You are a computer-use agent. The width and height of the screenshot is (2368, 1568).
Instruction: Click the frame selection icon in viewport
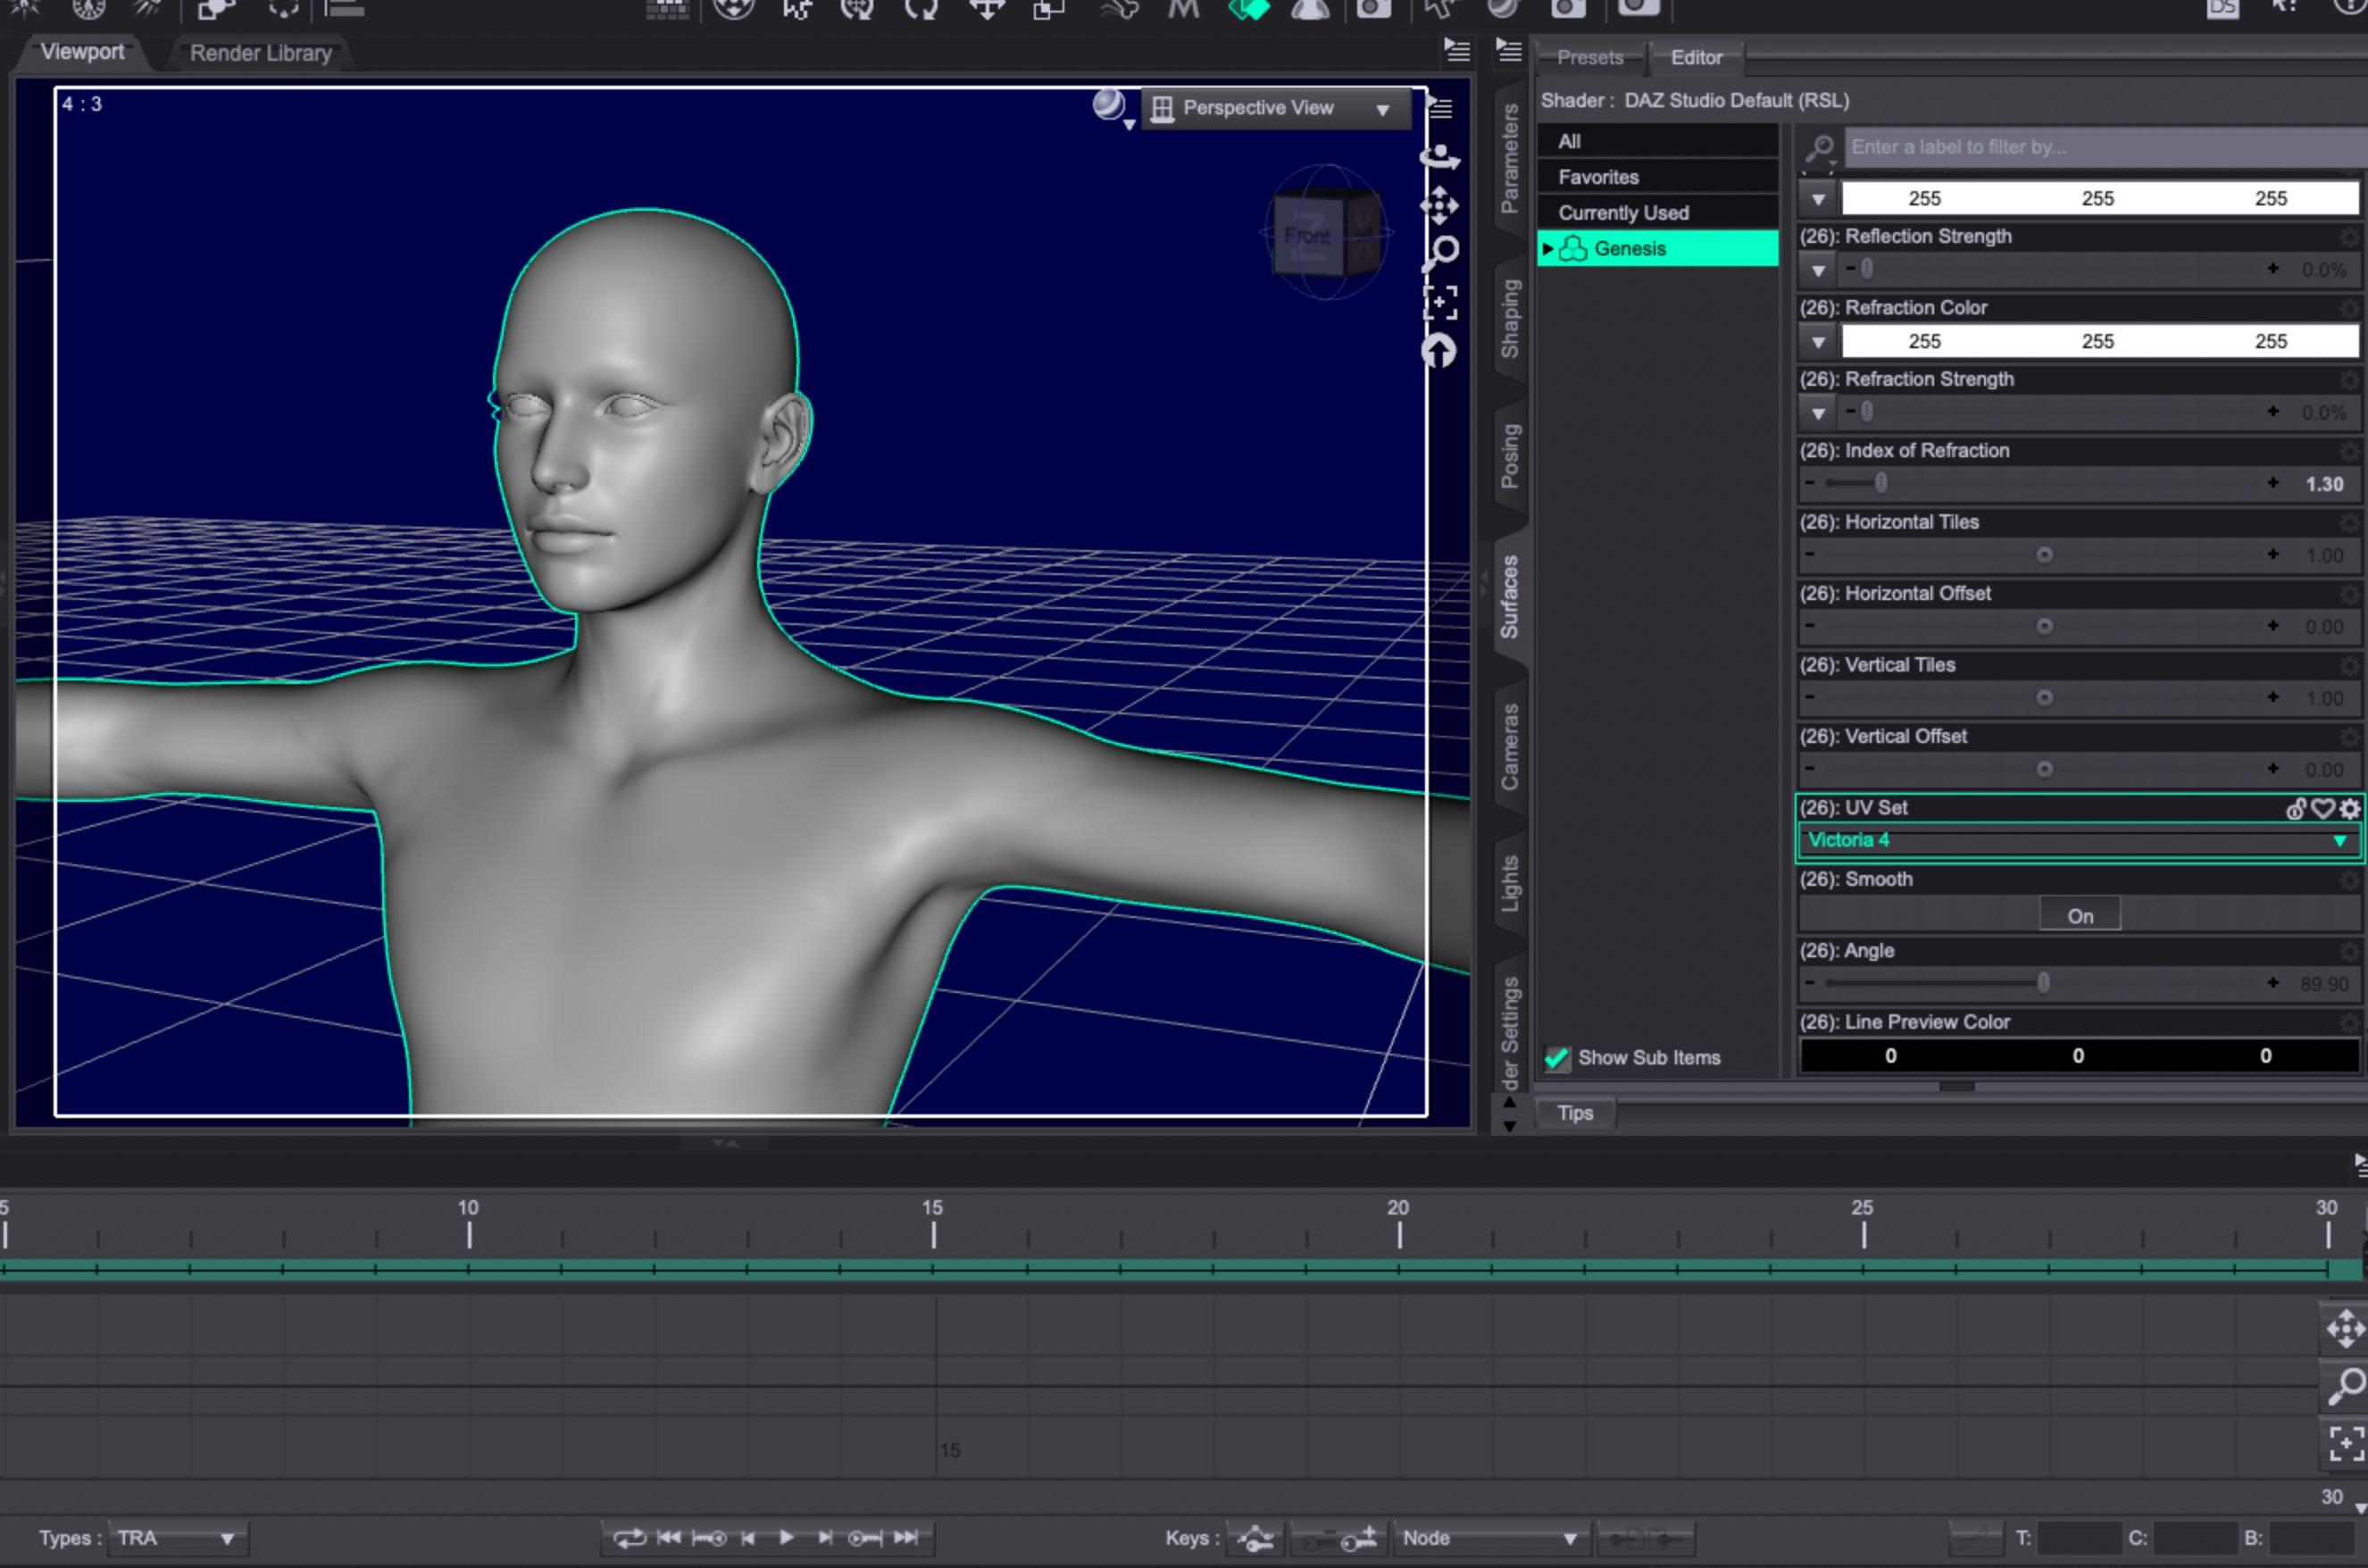click(x=1440, y=302)
